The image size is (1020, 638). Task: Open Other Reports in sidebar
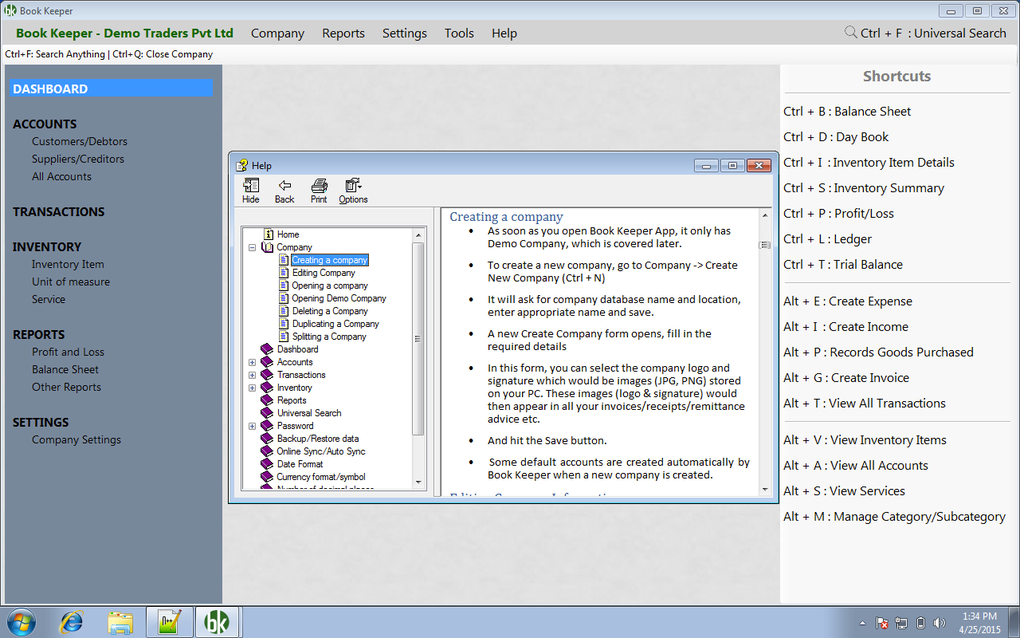(66, 387)
